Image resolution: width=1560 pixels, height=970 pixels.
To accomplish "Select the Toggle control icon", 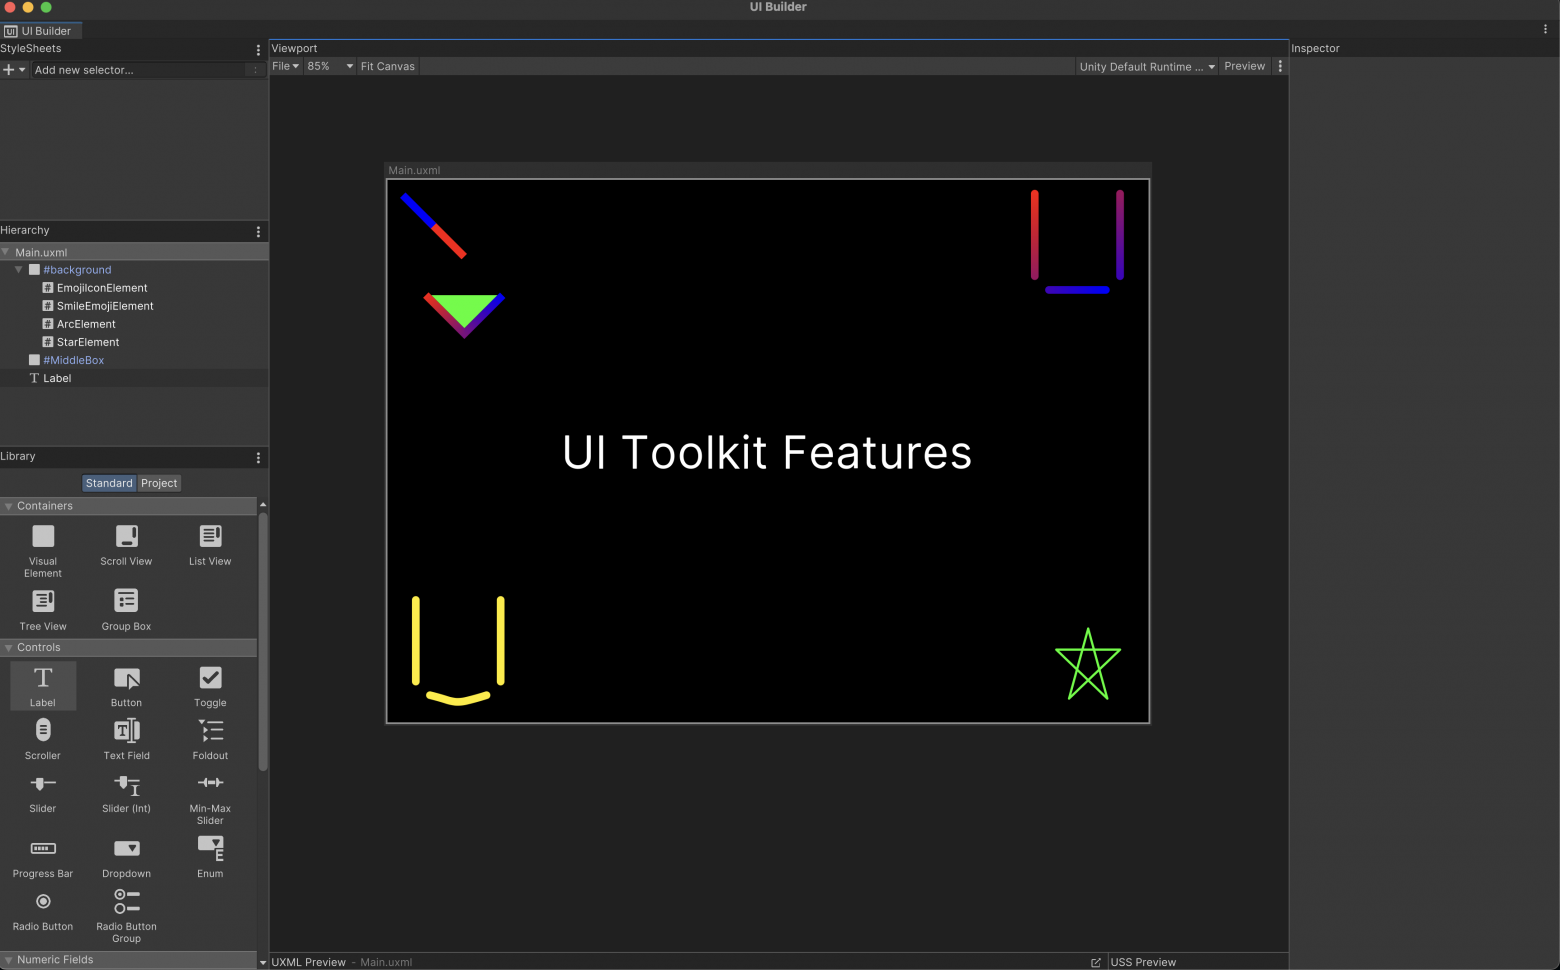I will (211, 678).
